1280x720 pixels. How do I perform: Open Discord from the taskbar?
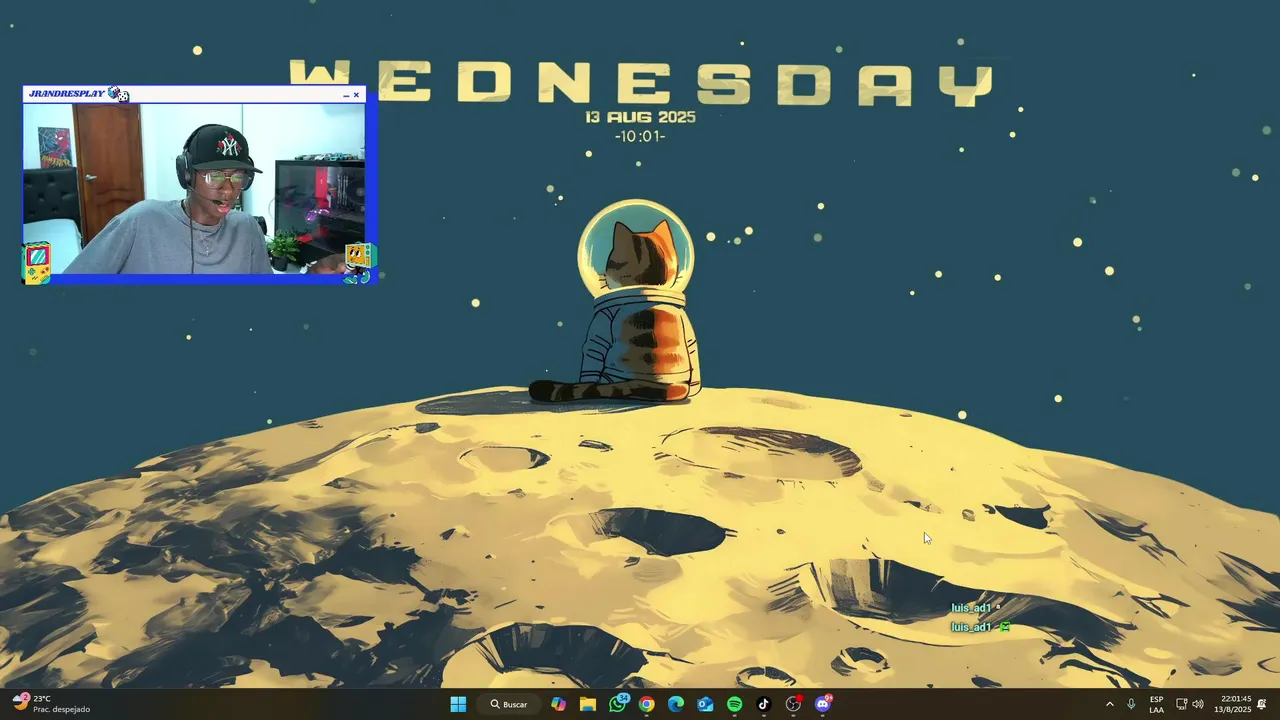(x=823, y=704)
